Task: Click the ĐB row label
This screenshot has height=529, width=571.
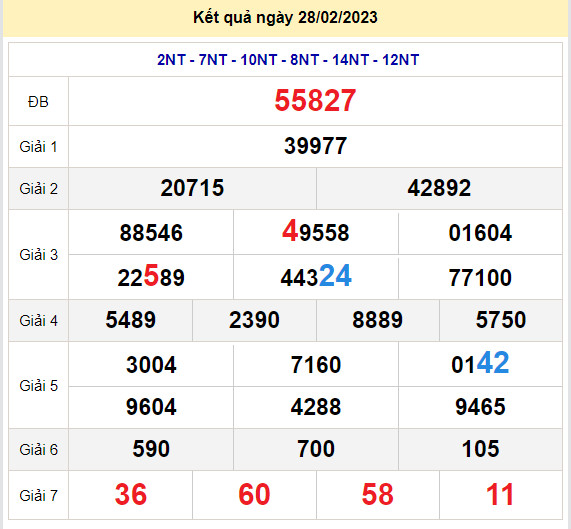Action: click(38, 102)
